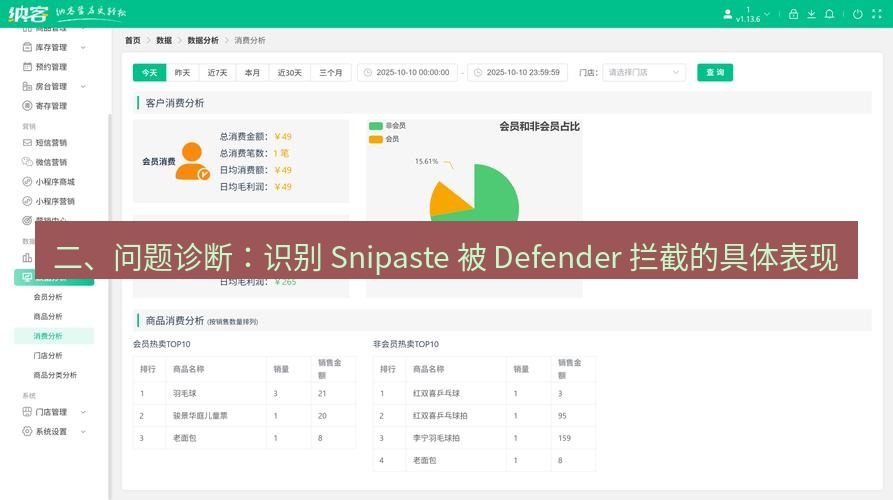
Task: Open 商品分析 in sidebar
Action: 48,316
